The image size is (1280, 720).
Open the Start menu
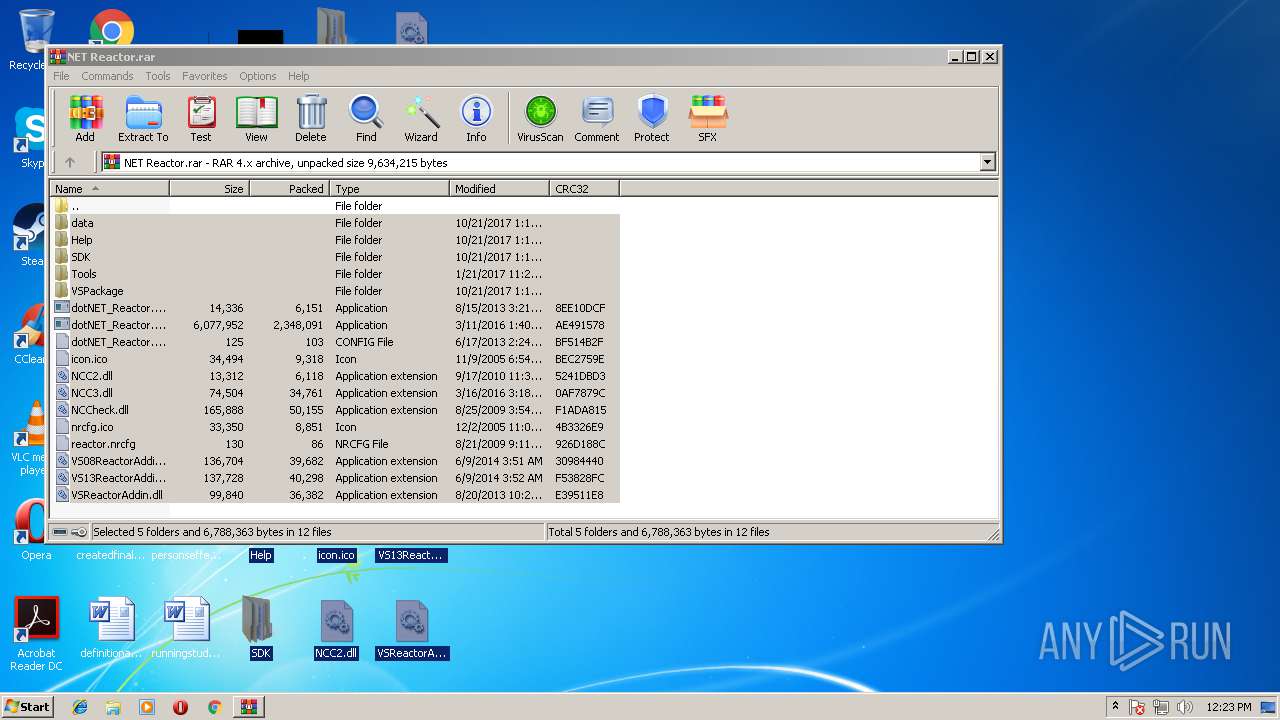28,707
